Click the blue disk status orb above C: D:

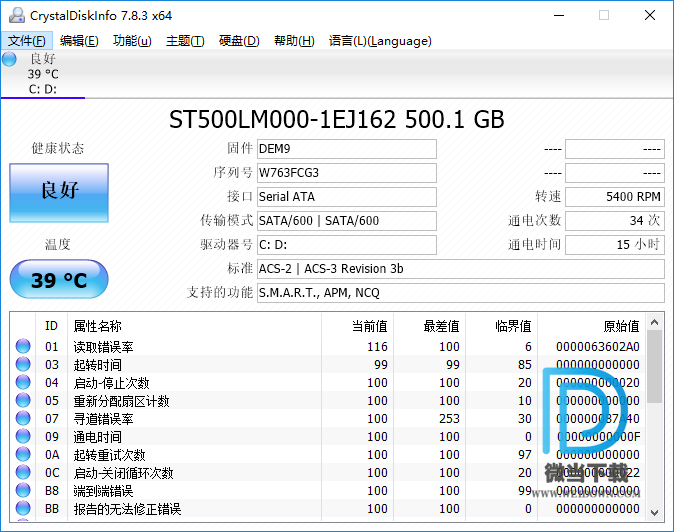[9, 59]
